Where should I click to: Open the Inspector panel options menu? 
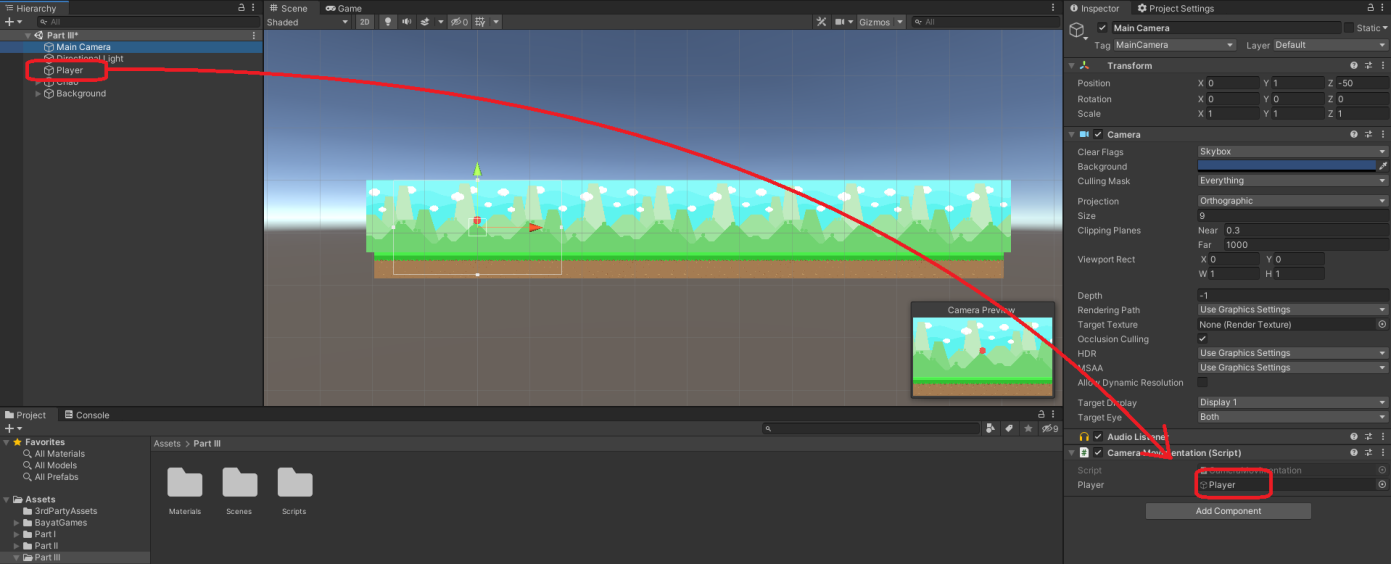click(x=1382, y=8)
